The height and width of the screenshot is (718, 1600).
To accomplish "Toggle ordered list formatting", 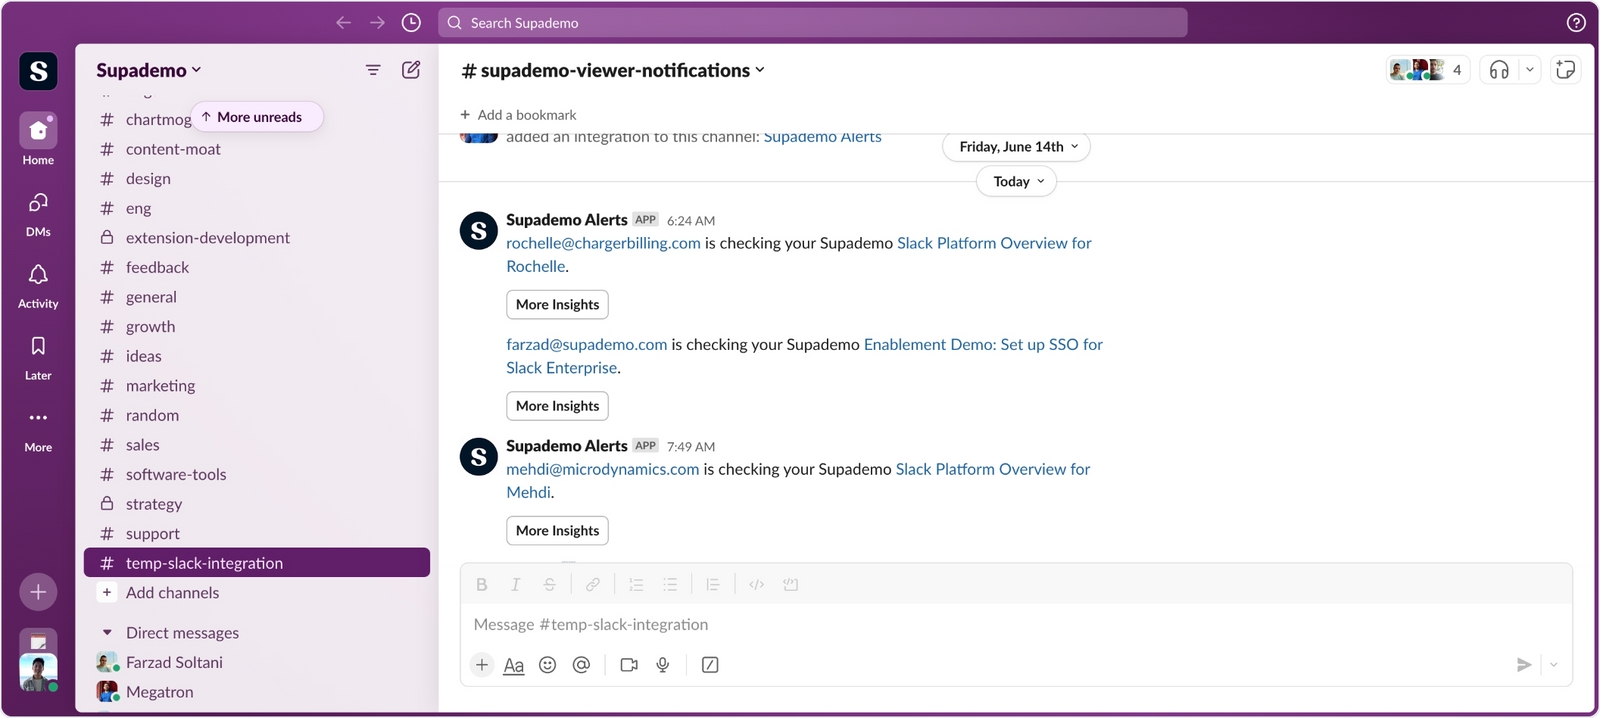I will tap(636, 585).
